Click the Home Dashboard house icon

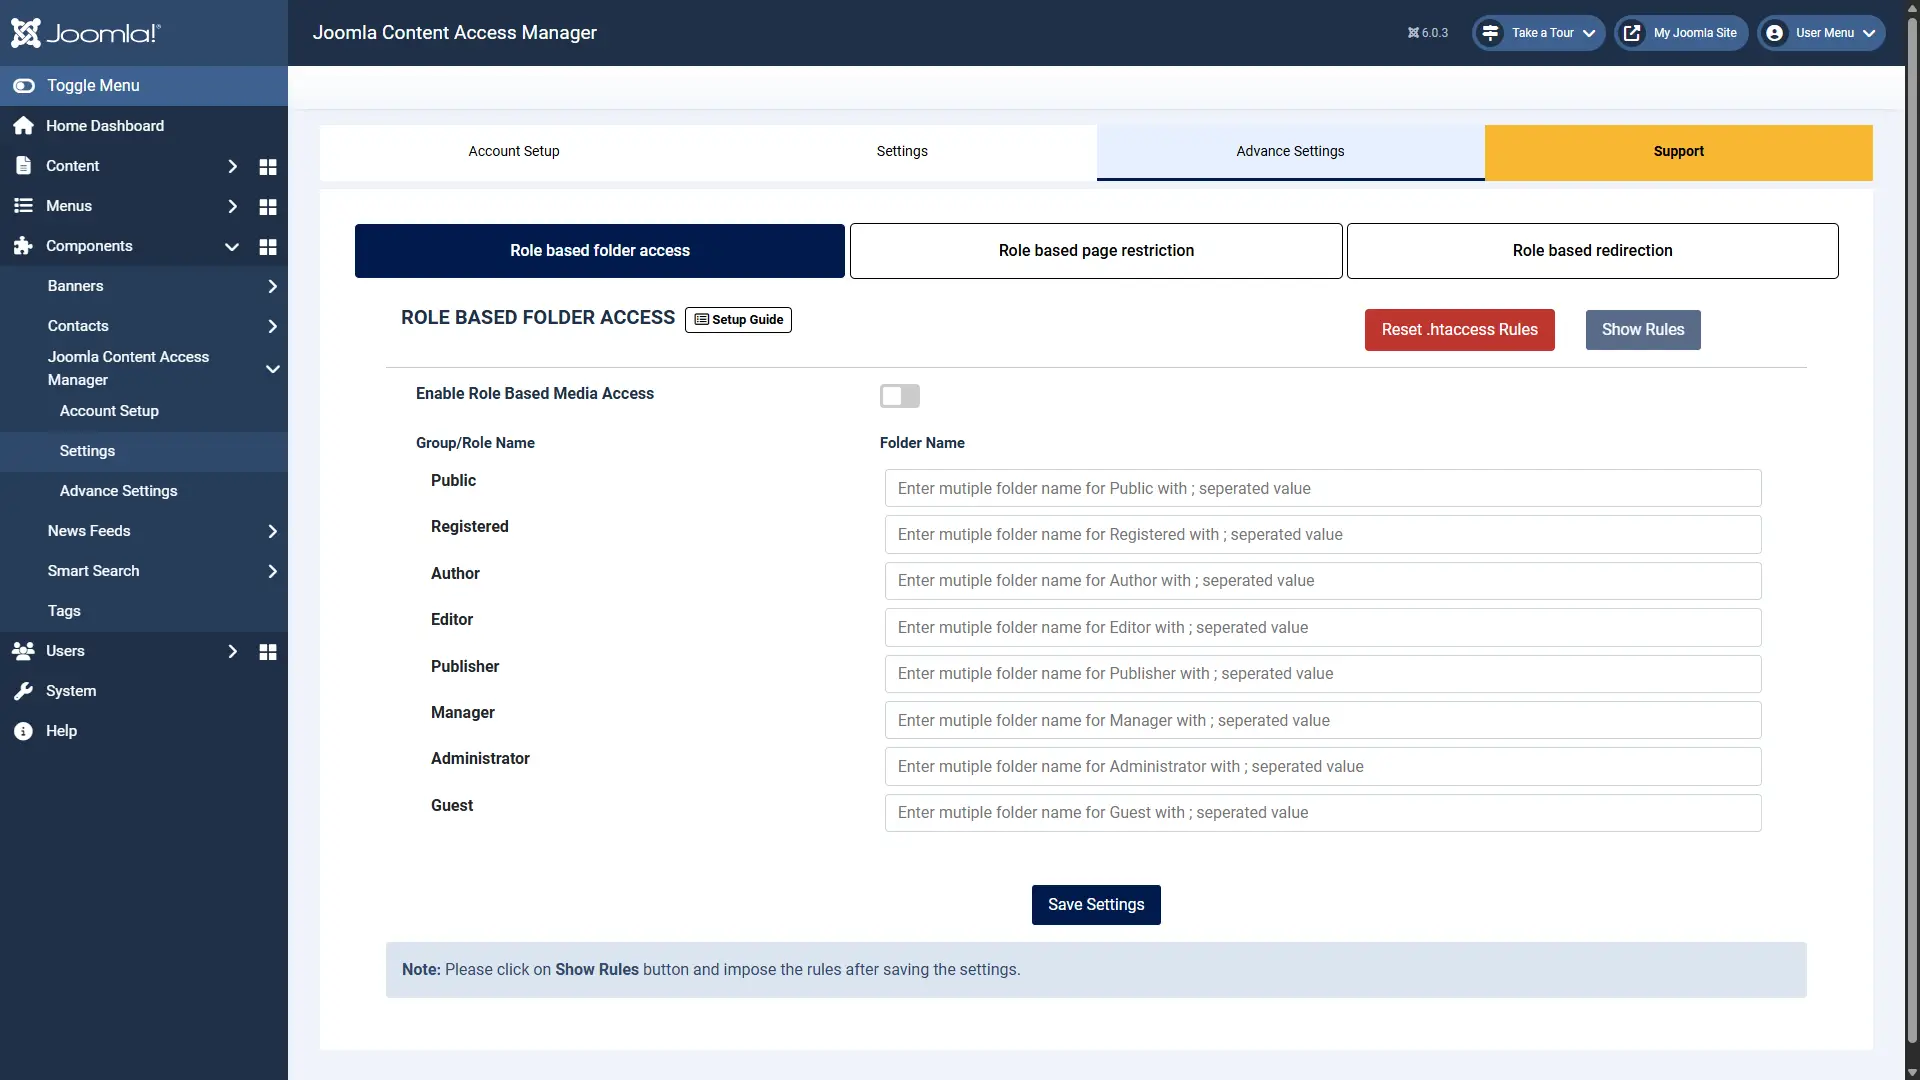click(24, 126)
